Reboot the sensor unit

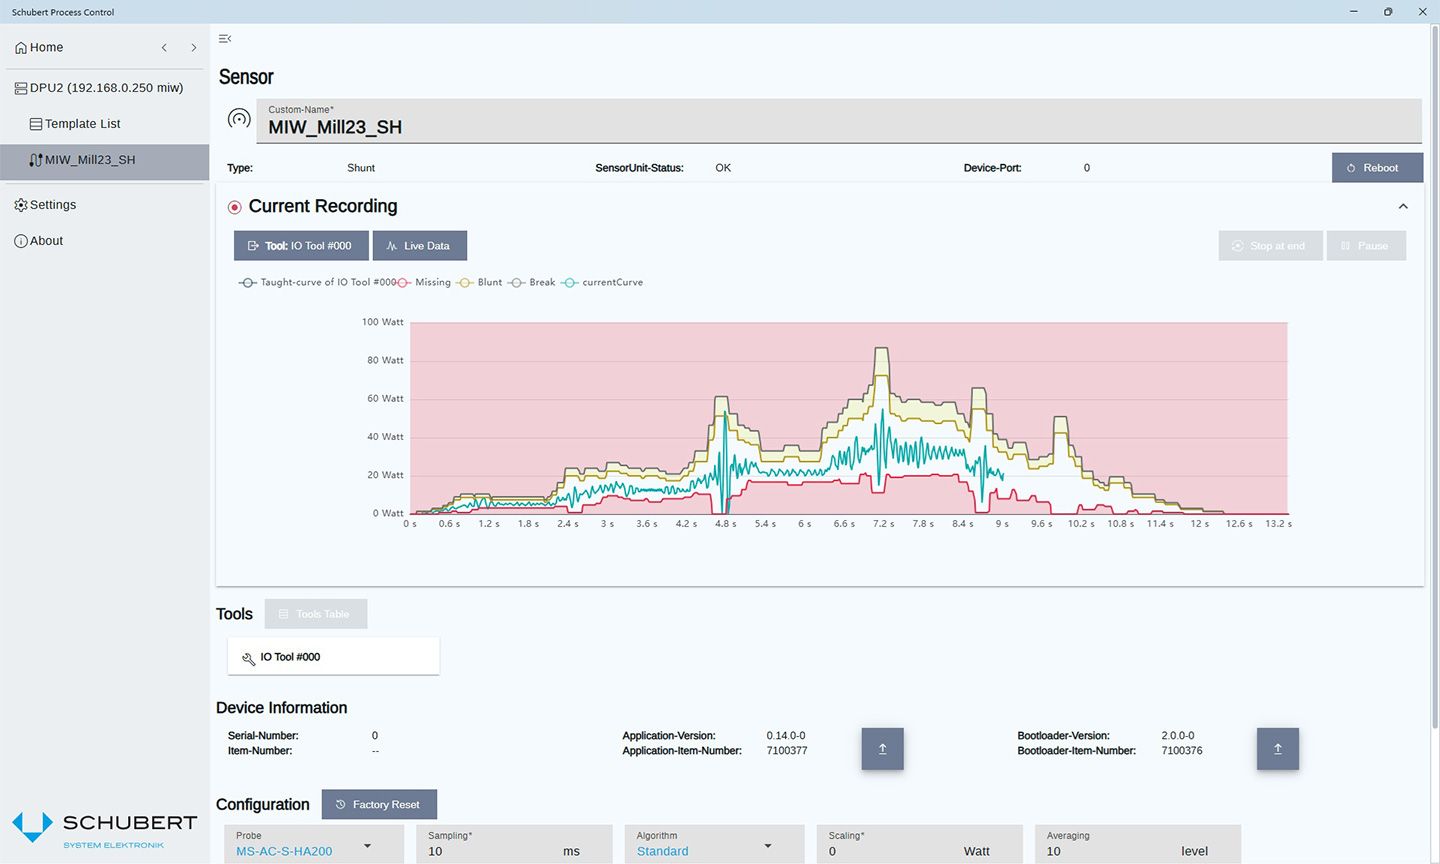(x=1377, y=168)
